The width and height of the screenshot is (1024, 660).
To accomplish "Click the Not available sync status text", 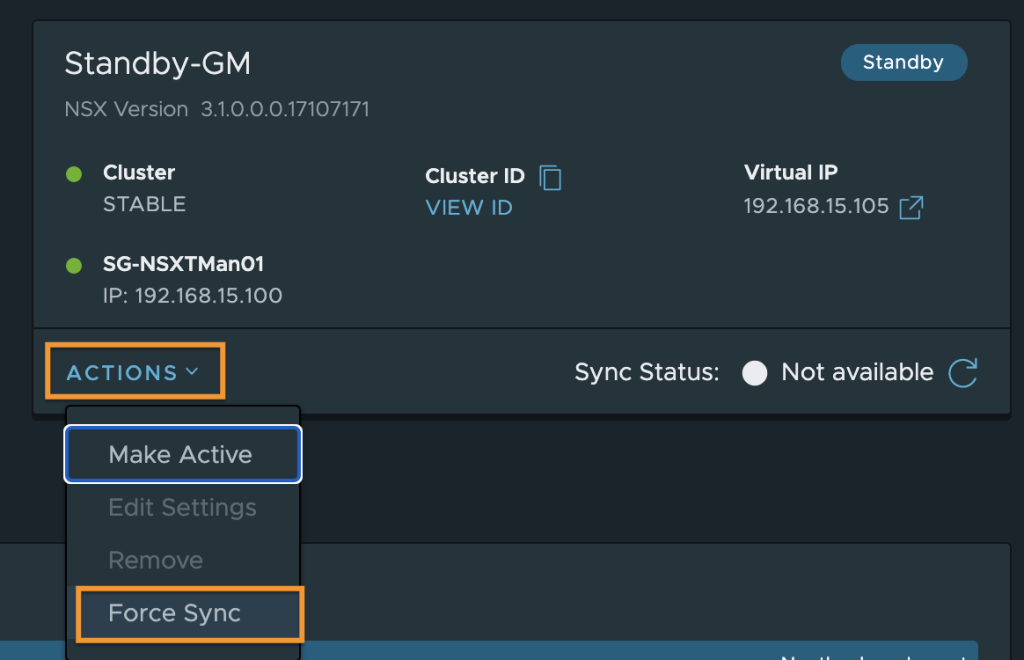I will [x=857, y=372].
